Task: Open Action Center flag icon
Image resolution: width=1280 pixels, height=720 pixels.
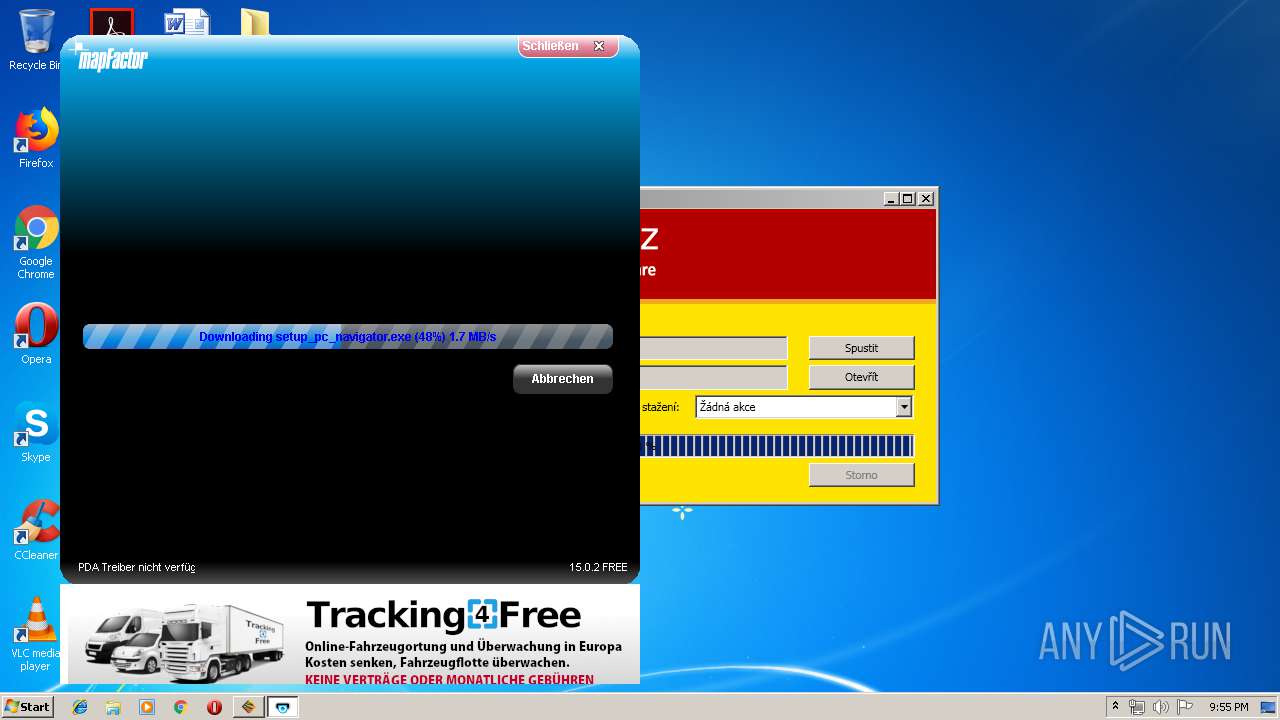Action: (1185, 707)
